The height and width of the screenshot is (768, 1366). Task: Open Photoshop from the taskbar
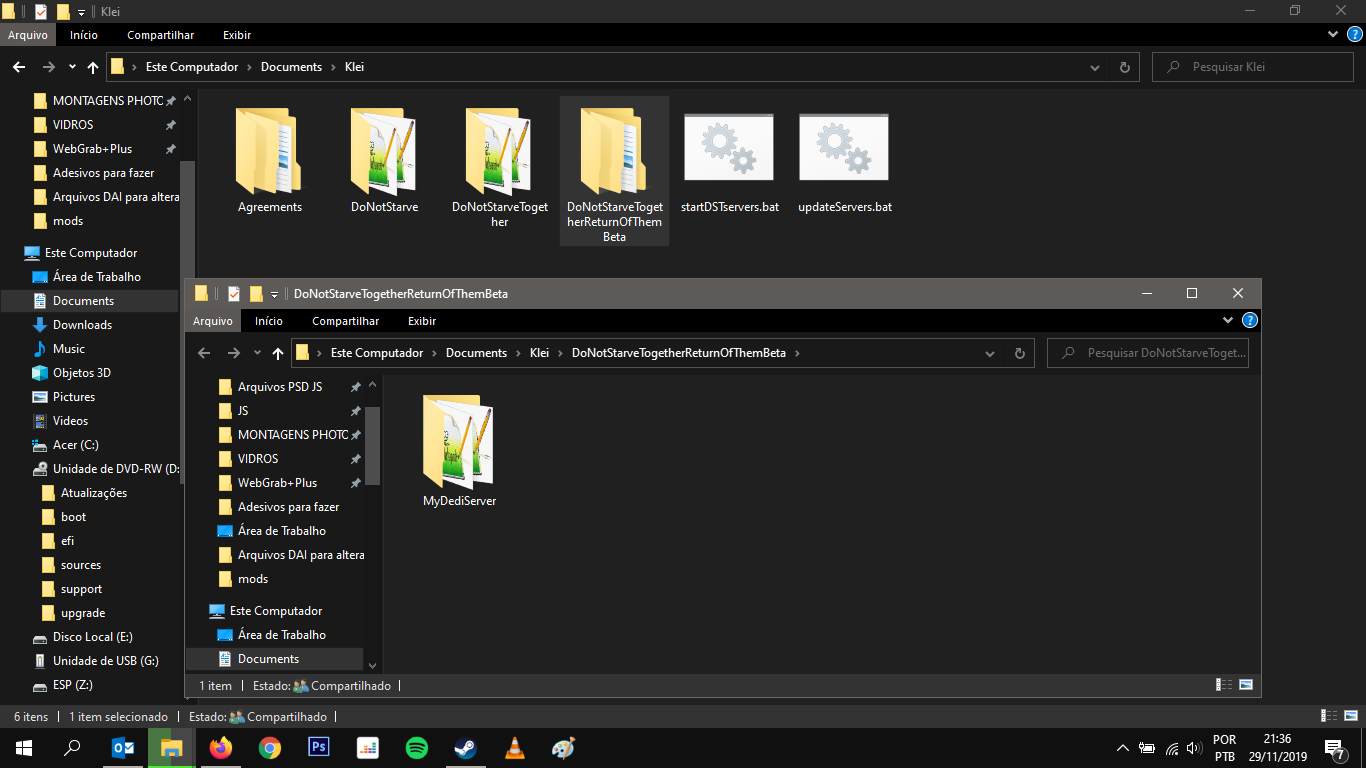point(319,748)
